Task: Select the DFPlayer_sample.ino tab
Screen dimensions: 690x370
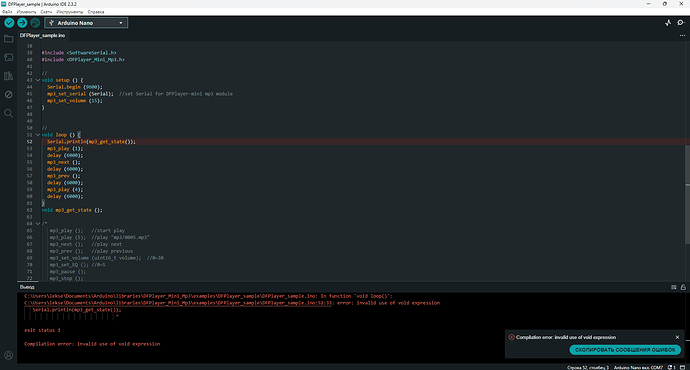Action: [42, 35]
